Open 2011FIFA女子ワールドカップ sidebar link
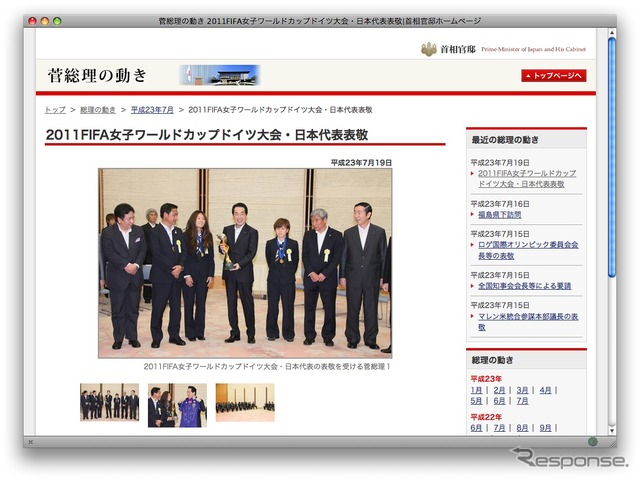The image size is (640, 480). point(527,178)
